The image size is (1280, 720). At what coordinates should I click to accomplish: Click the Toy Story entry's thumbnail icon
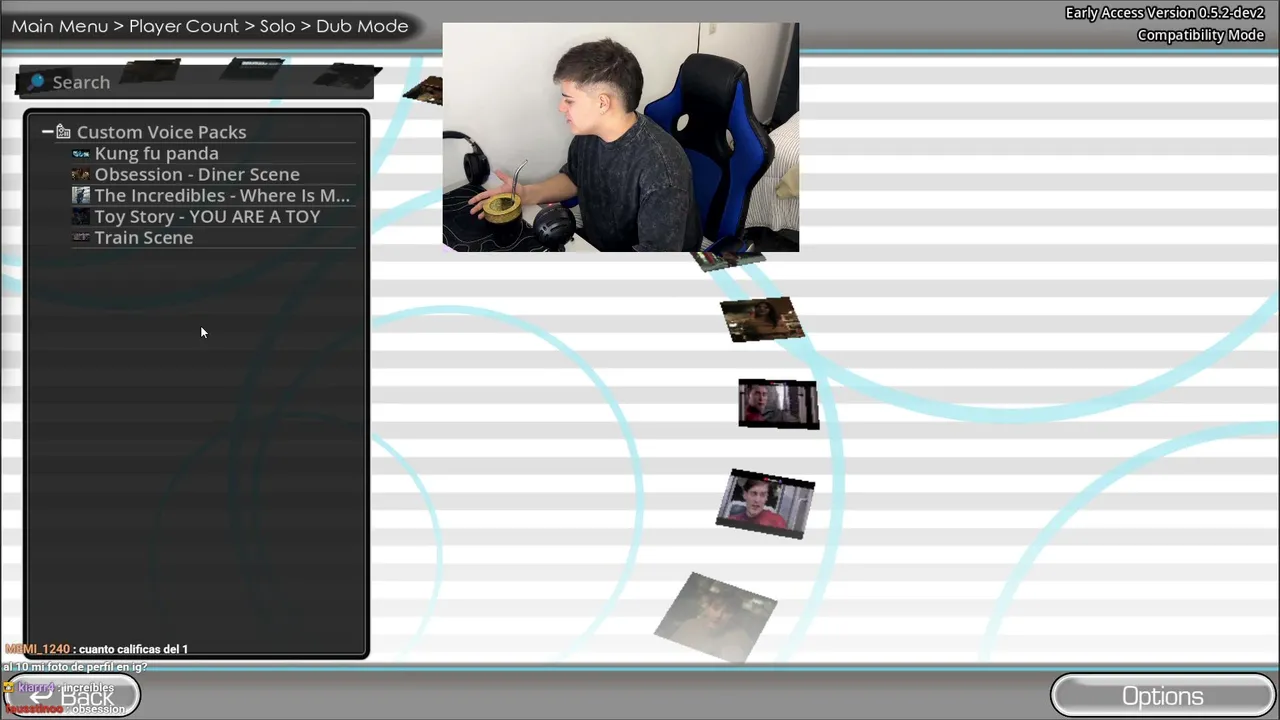coord(81,217)
